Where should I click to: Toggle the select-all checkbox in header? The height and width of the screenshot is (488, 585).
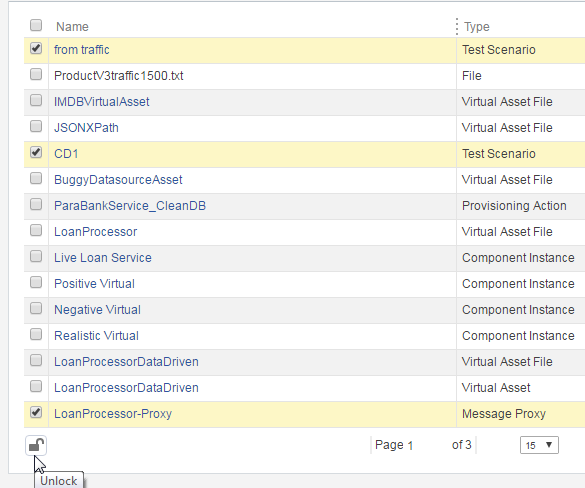coord(36,25)
